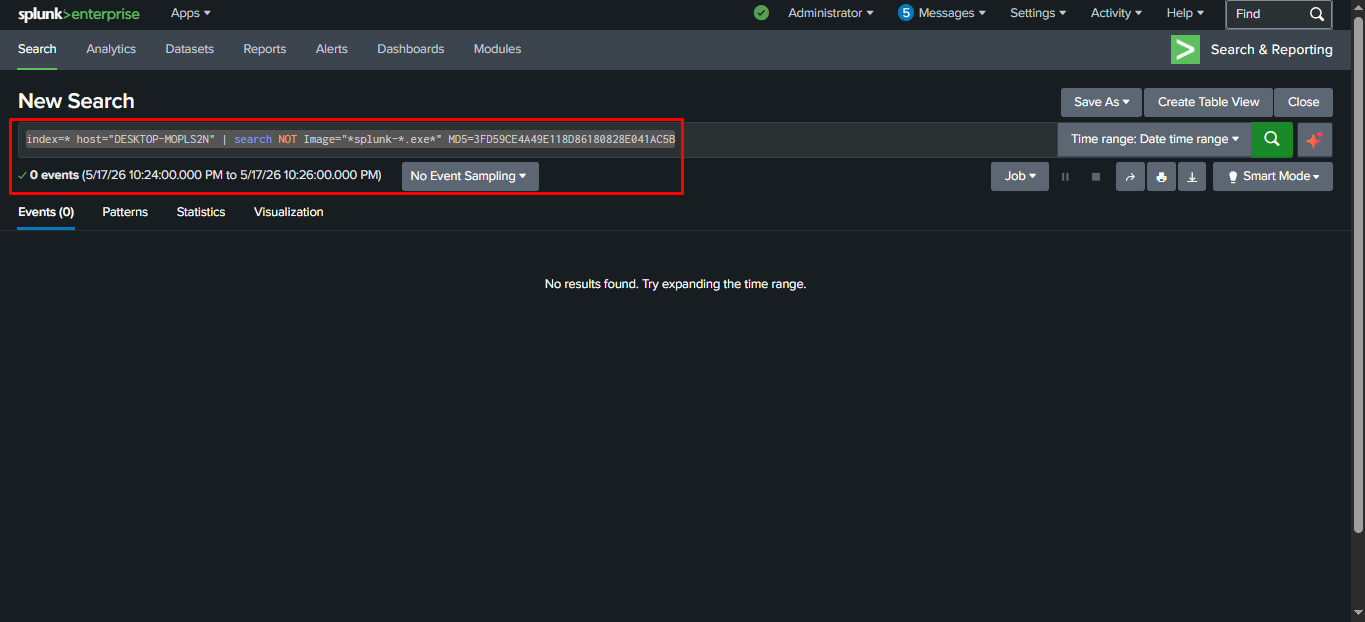
Task: Open the Apps dropdown menu
Action: (191, 13)
